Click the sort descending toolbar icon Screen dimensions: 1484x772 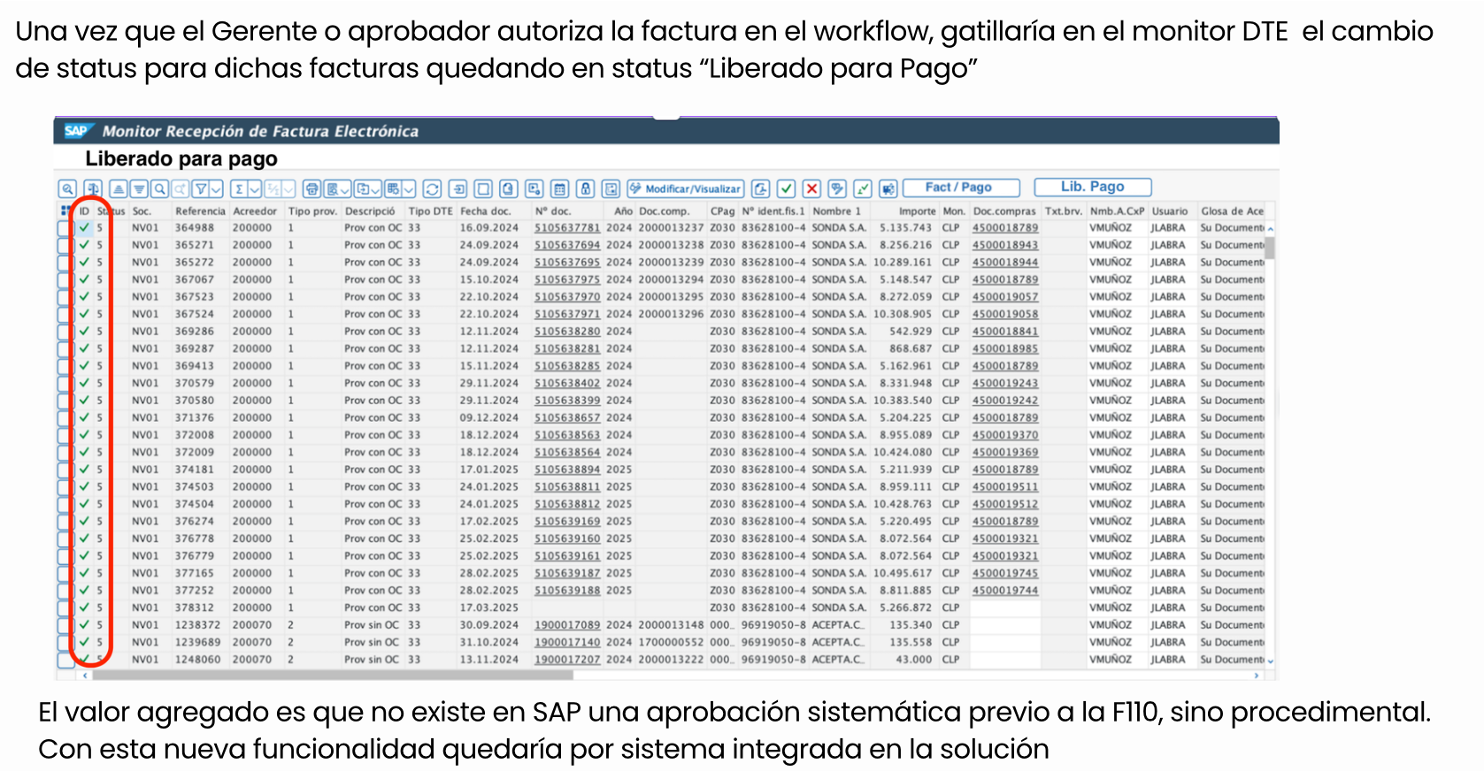(x=138, y=188)
